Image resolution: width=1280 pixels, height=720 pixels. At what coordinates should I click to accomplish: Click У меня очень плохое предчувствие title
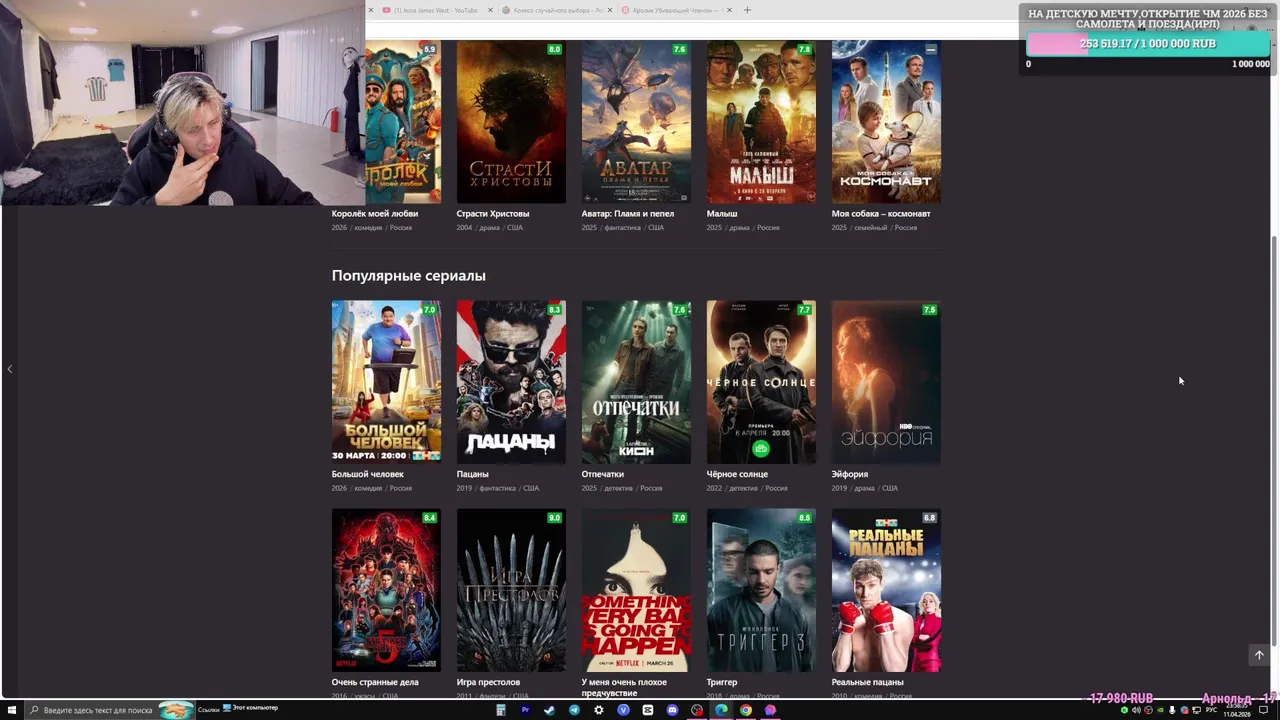point(625,687)
